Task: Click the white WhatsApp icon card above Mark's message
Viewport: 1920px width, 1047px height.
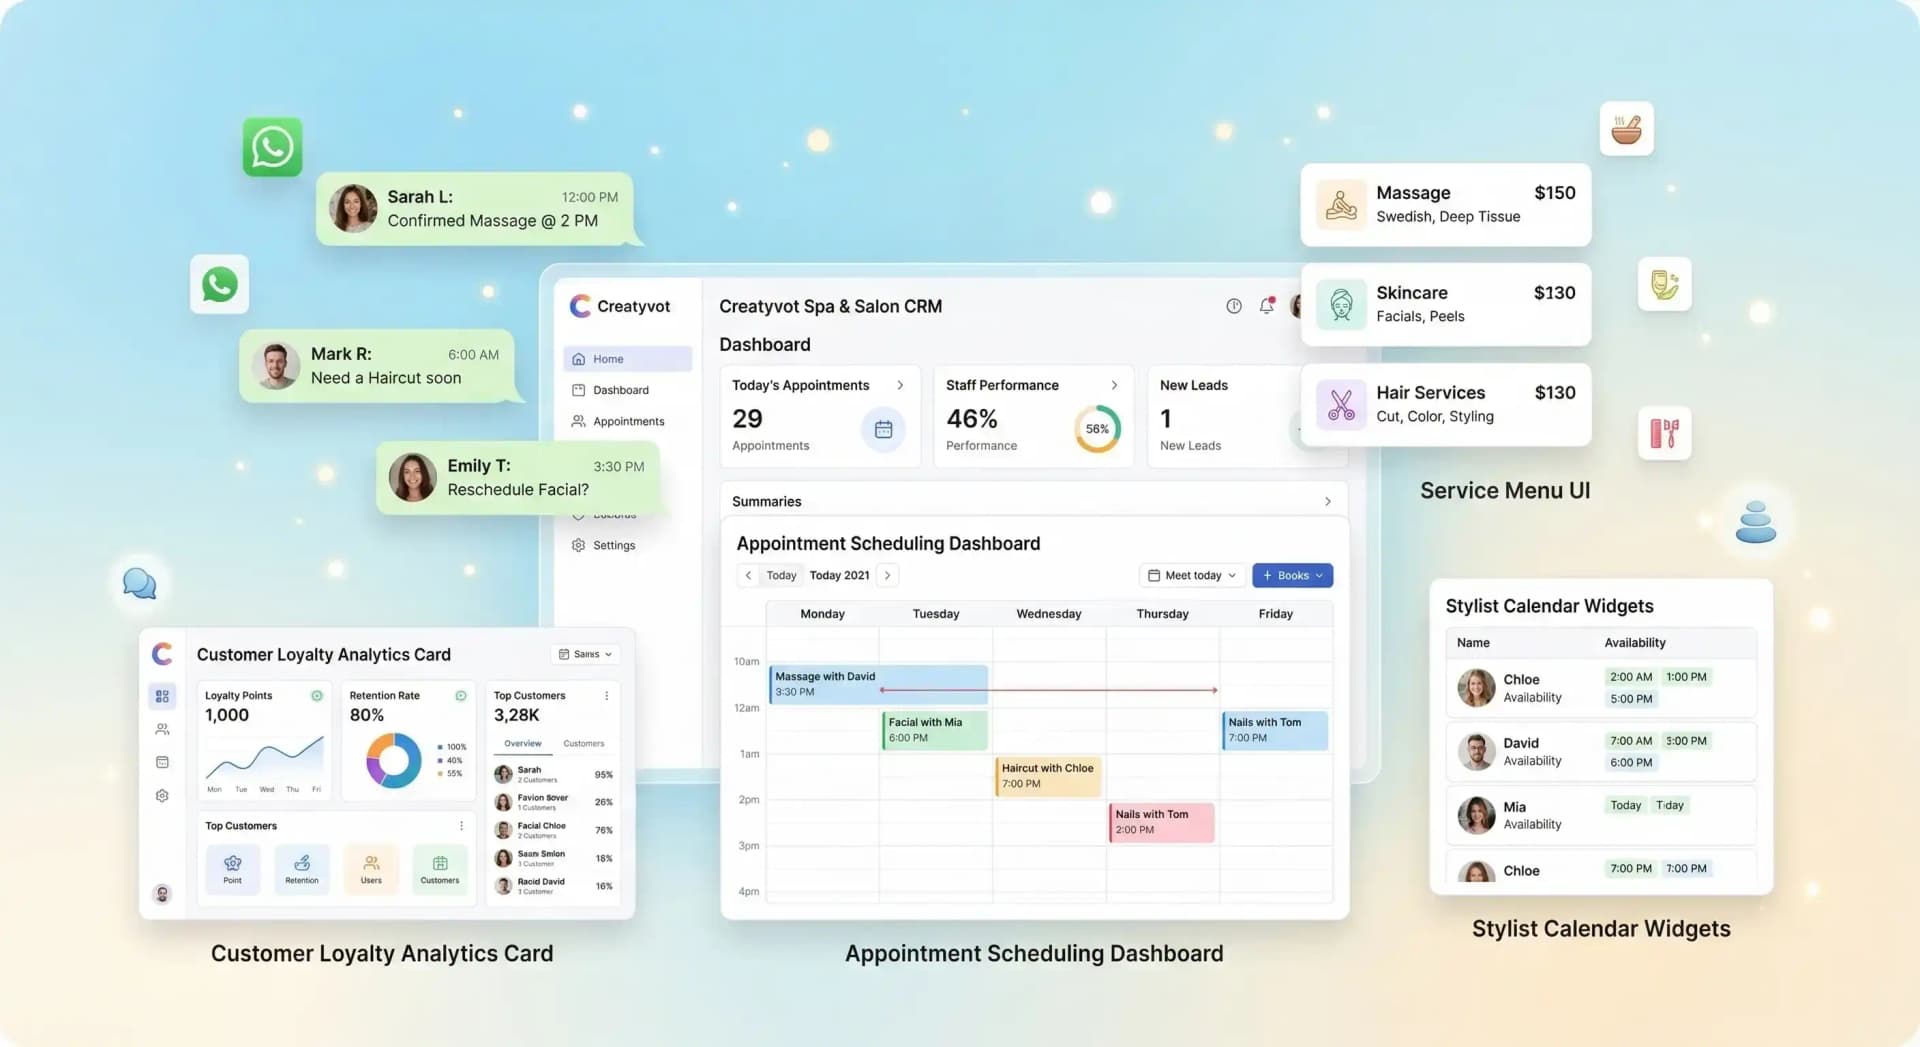Action: (x=219, y=284)
